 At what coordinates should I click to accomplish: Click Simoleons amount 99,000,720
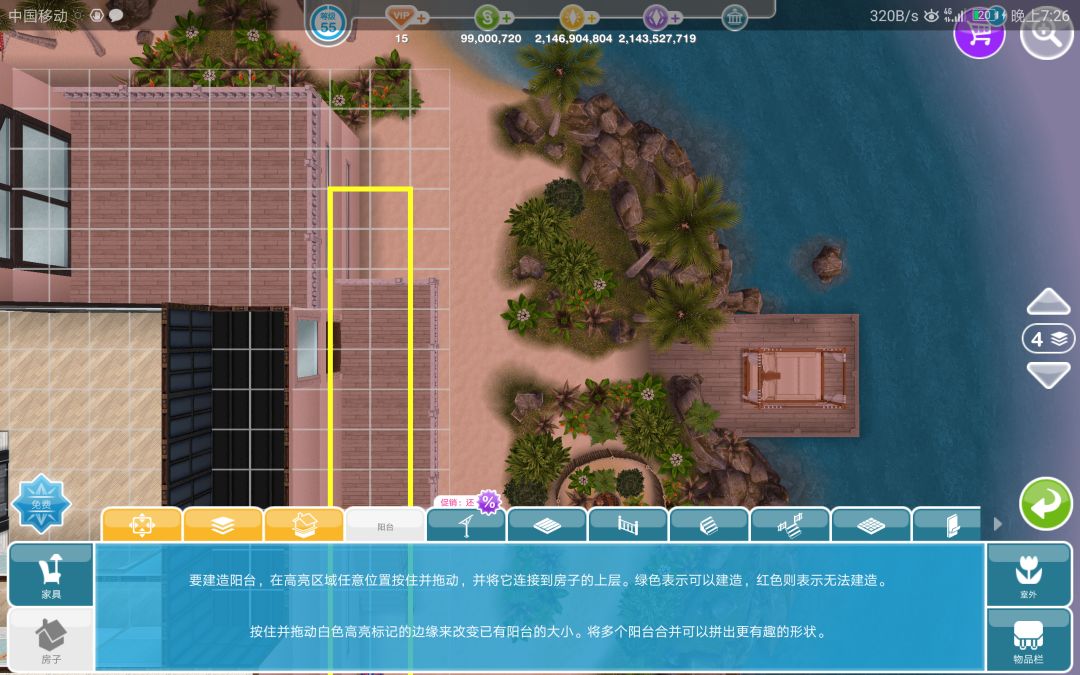coord(491,39)
